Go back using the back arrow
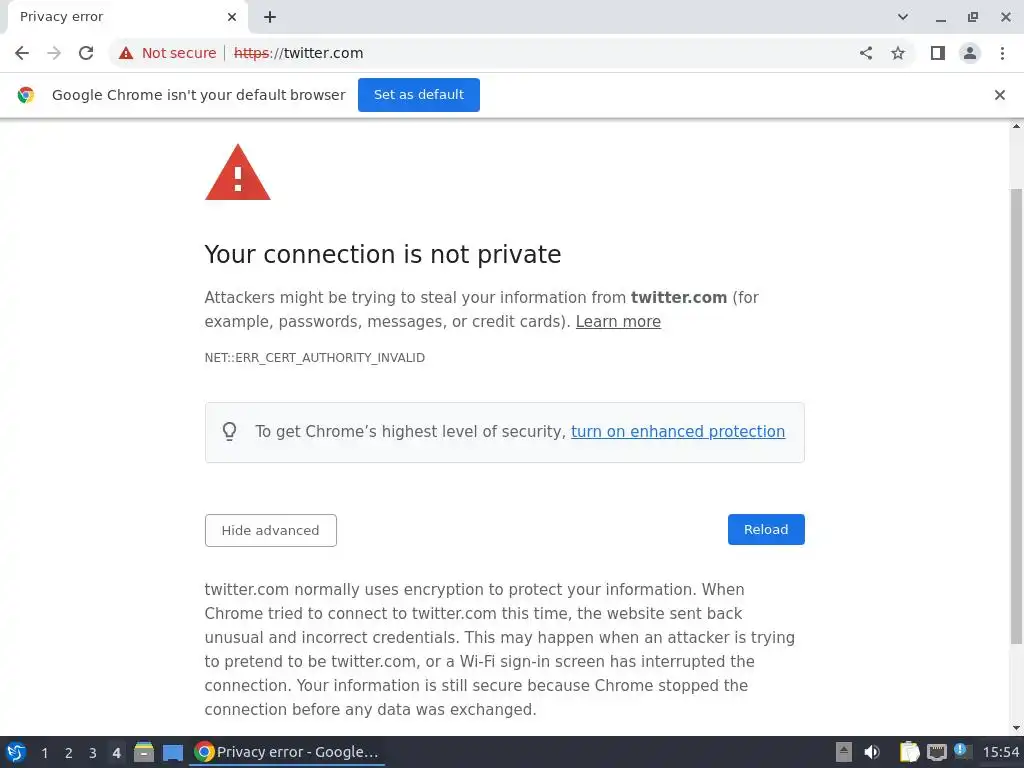1024x768 pixels. coord(22,53)
